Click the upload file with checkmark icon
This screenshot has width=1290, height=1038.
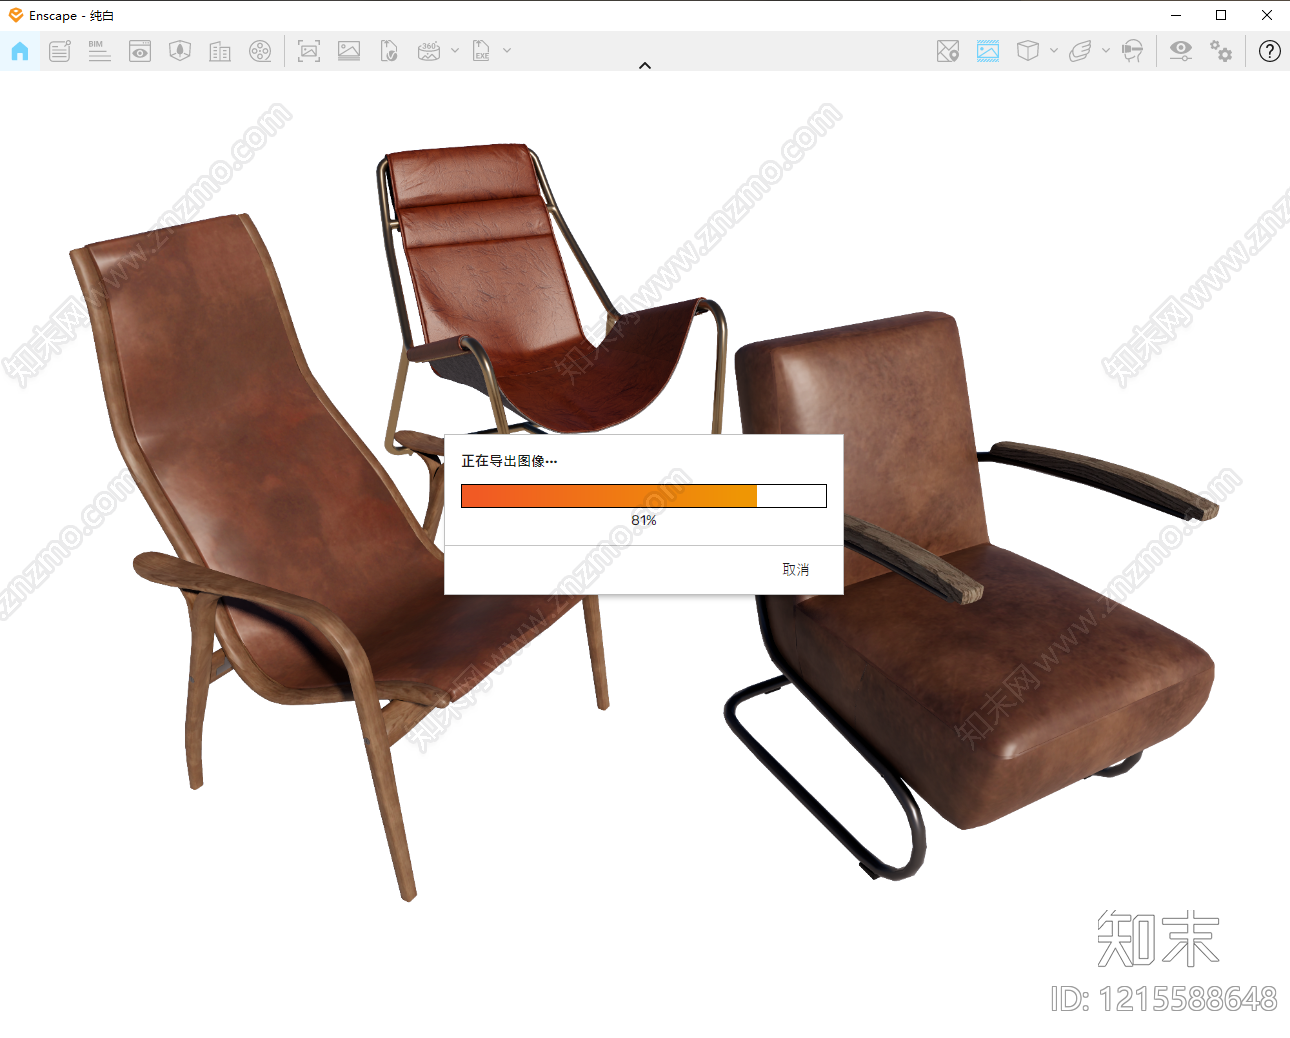(389, 51)
